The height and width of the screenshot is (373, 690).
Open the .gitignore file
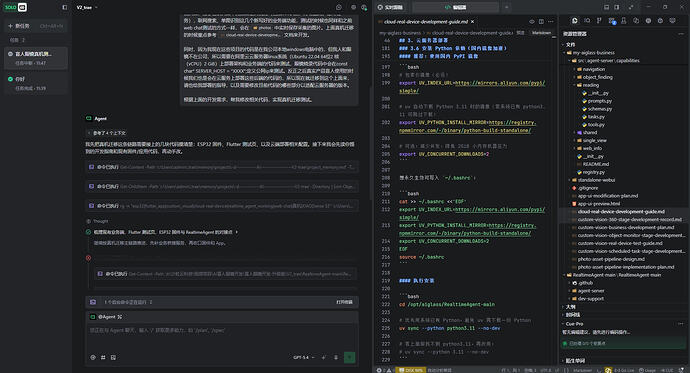(584, 188)
